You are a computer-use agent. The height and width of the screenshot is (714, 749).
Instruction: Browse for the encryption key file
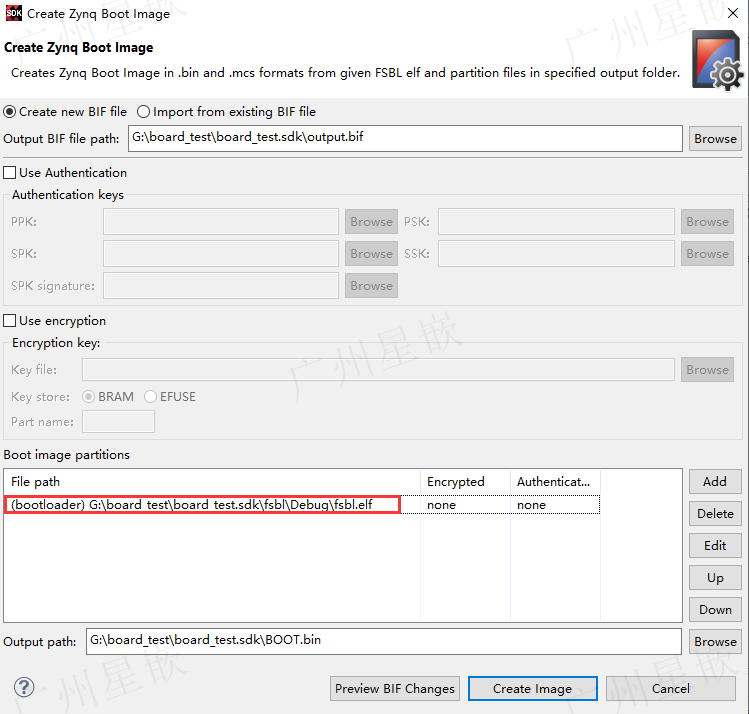coord(707,370)
